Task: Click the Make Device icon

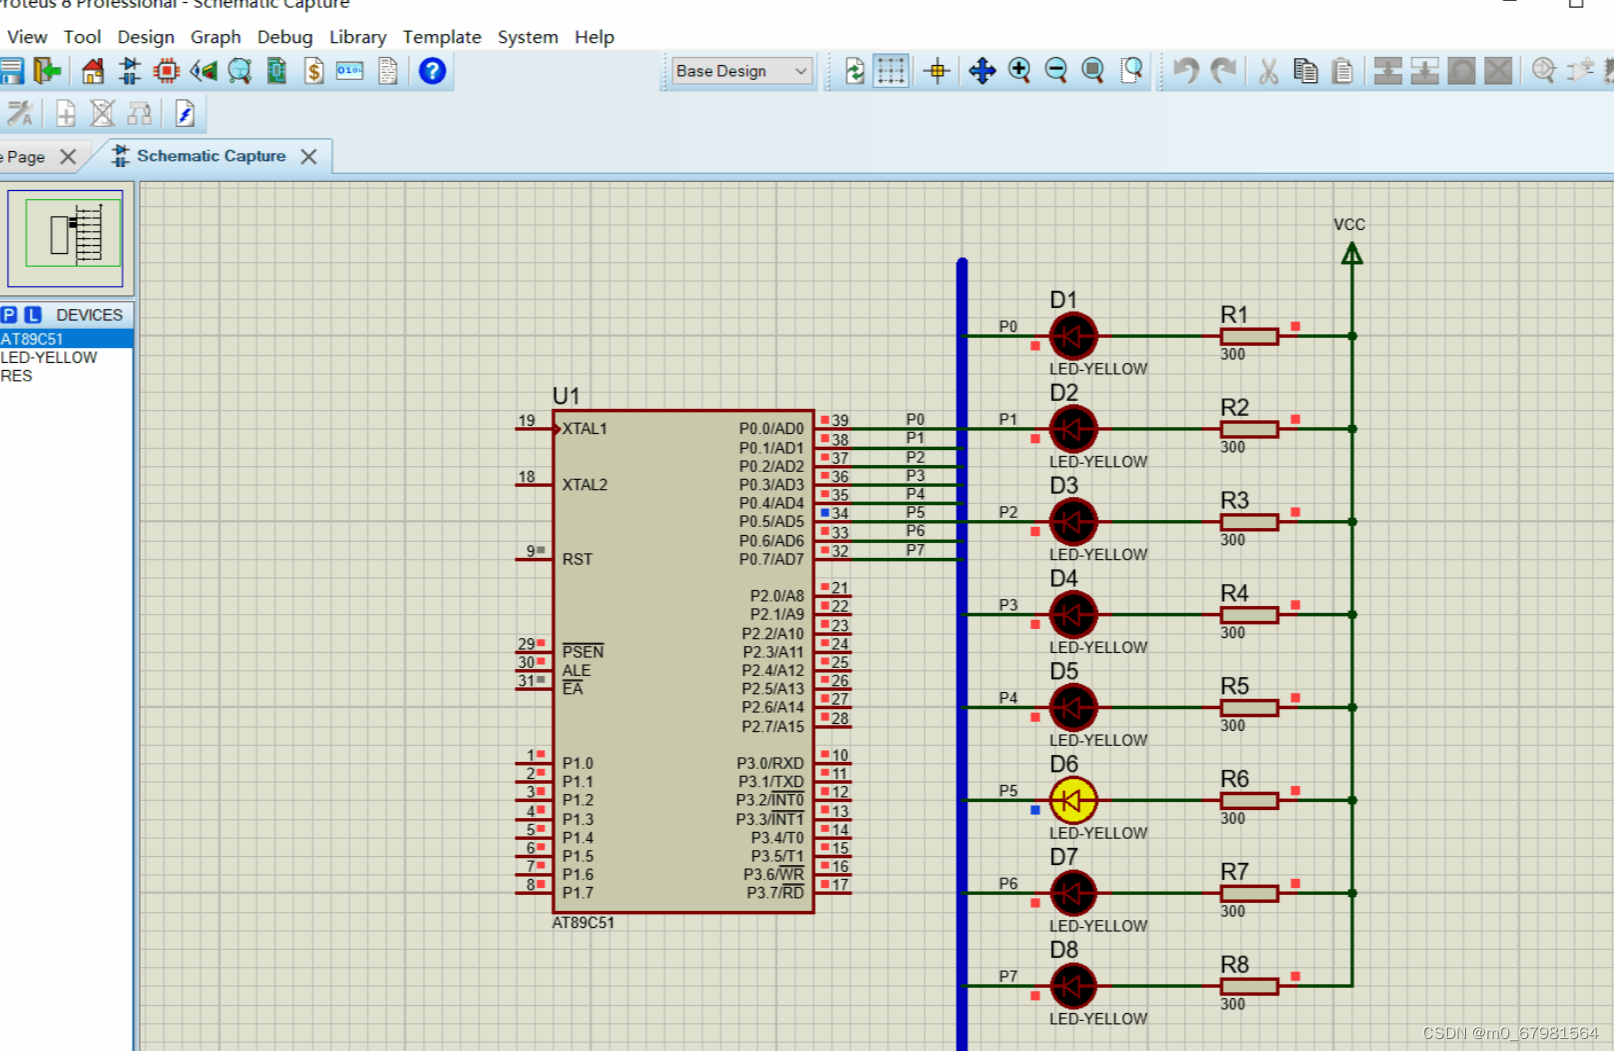Action: pyautogui.click(x=1581, y=71)
